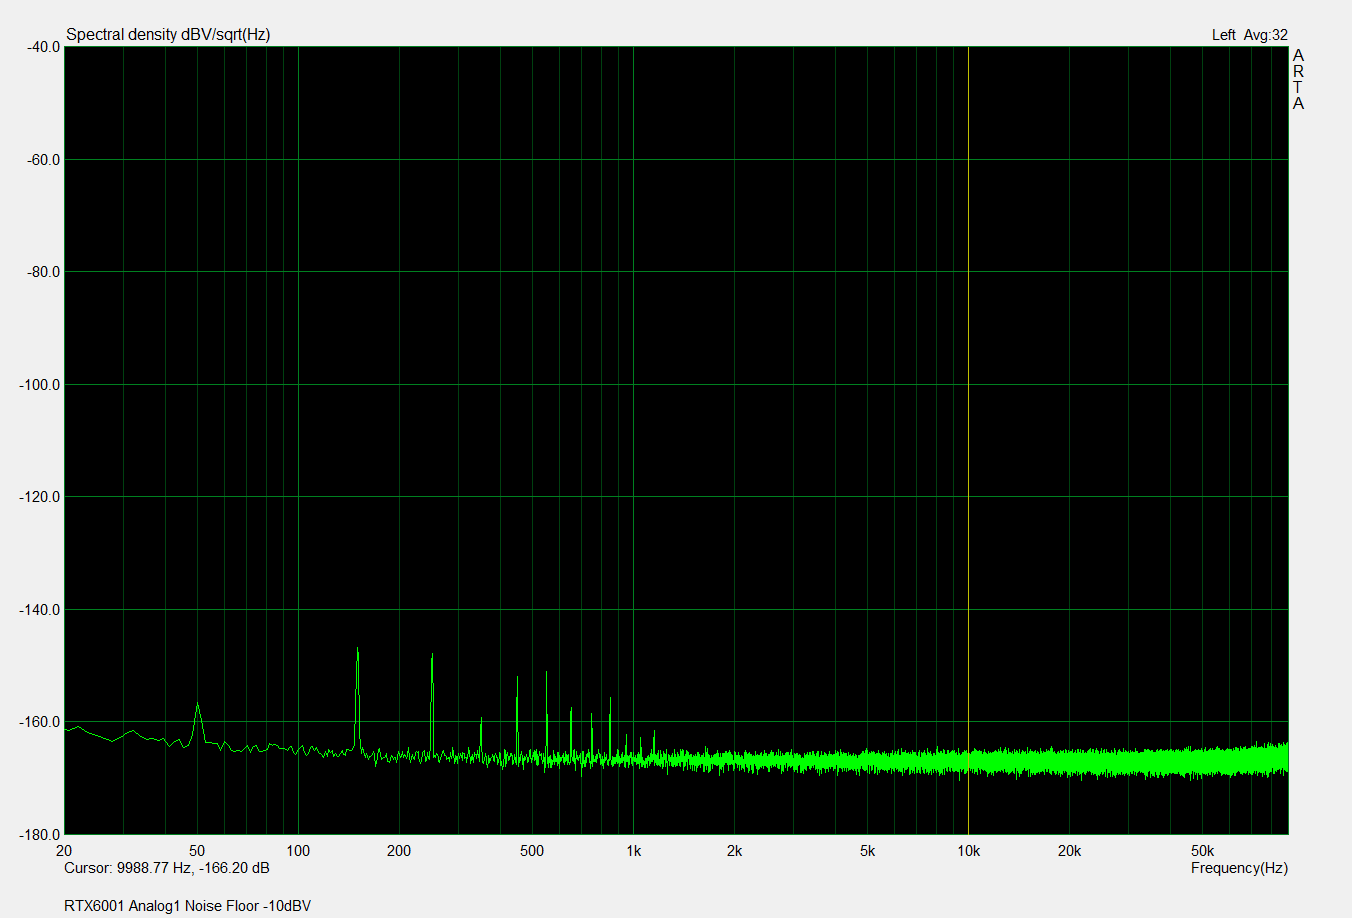1352x918 pixels.
Task: Click the 'RTX6001 Analog1 Noise Floor -10dBV' caption
Action: pyautogui.click(x=187, y=906)
